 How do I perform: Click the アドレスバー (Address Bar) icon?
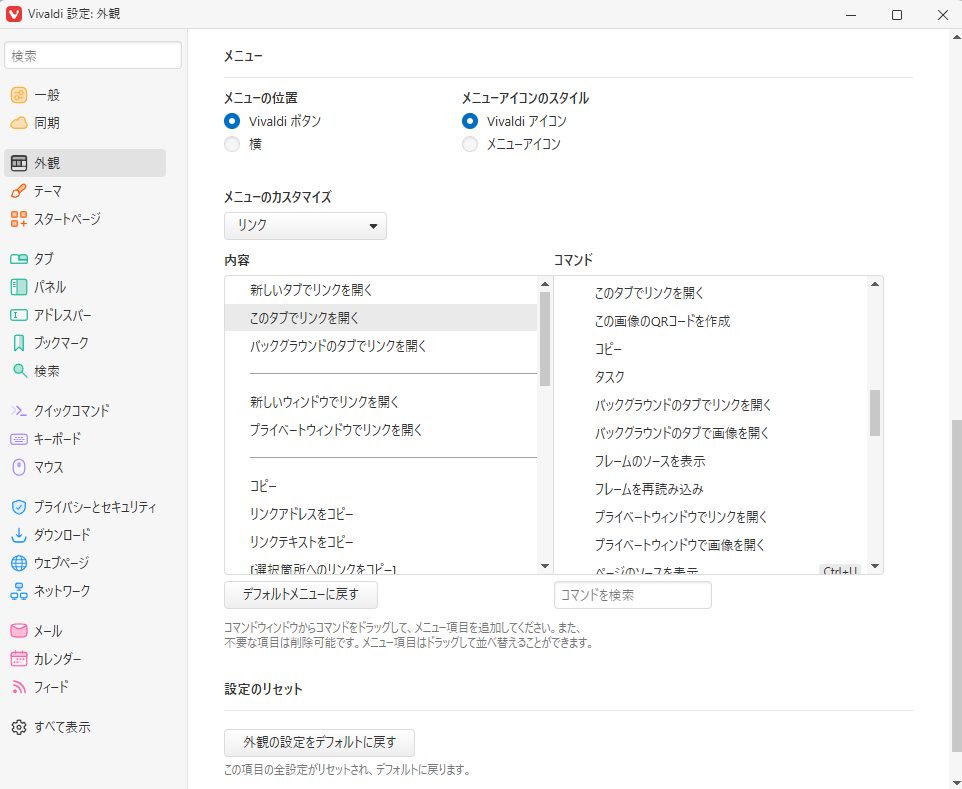(19, 315)
